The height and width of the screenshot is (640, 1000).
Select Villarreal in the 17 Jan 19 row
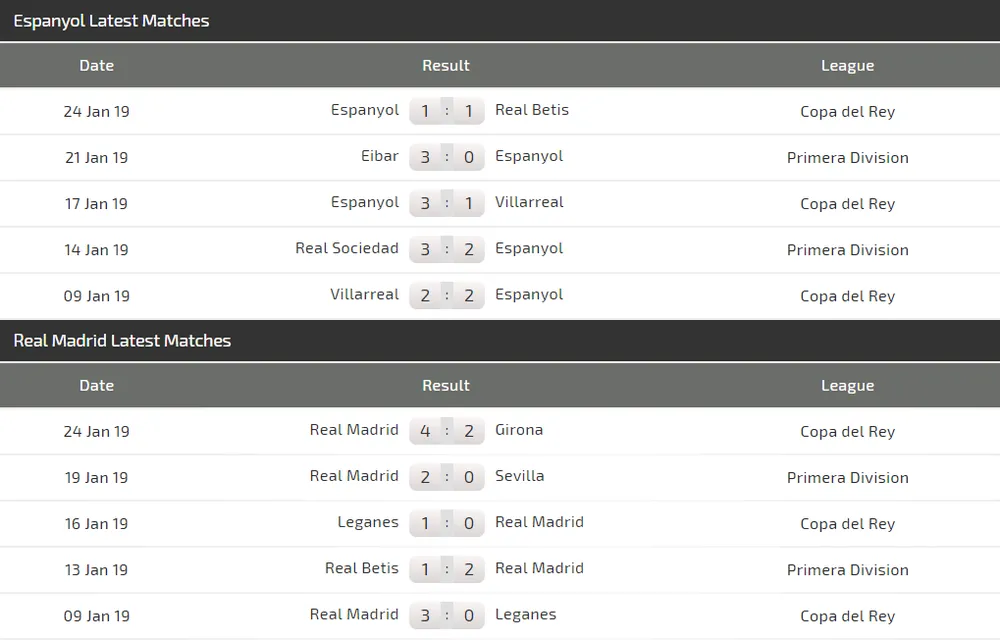pos(529,202)
